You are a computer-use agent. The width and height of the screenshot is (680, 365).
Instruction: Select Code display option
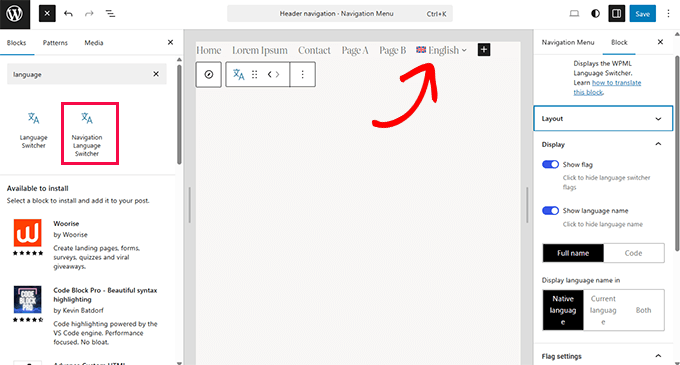click(x=633, y=253)
